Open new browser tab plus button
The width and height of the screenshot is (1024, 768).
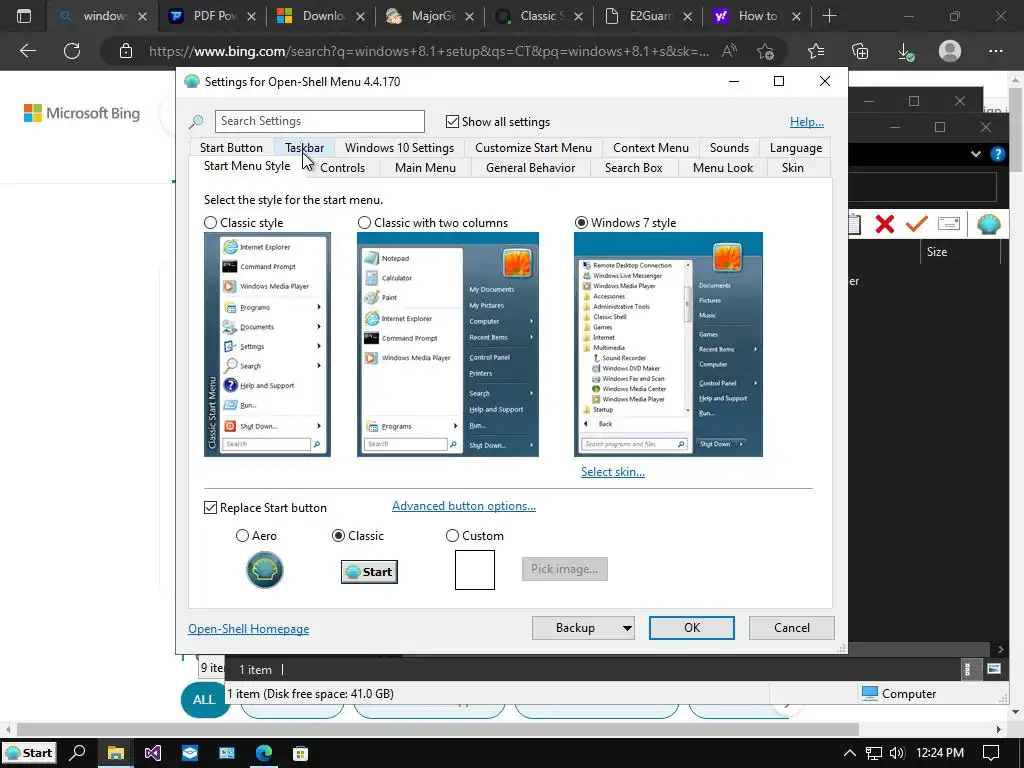pos(829,16)
